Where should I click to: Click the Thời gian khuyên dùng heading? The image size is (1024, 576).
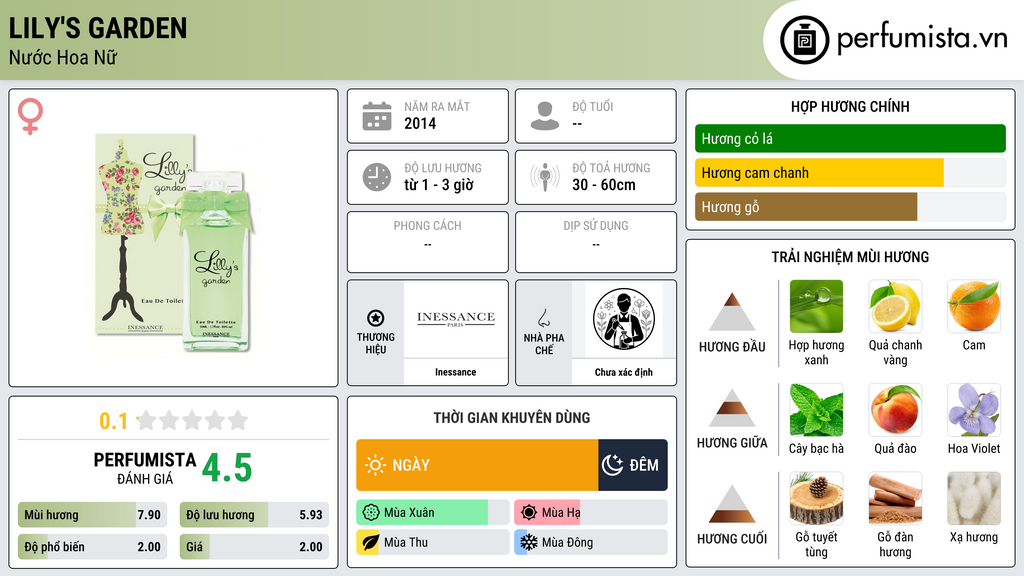512,417
